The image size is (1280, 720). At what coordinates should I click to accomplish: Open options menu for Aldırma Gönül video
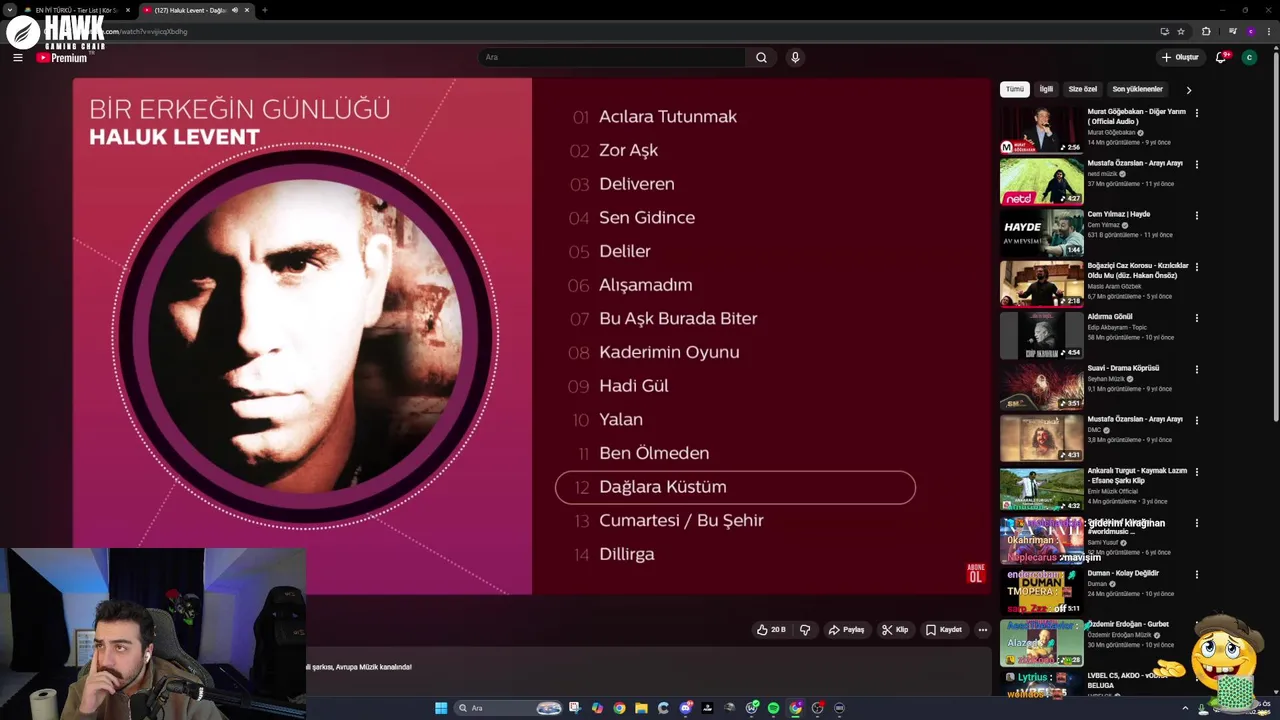click(x=1196, y=318)
